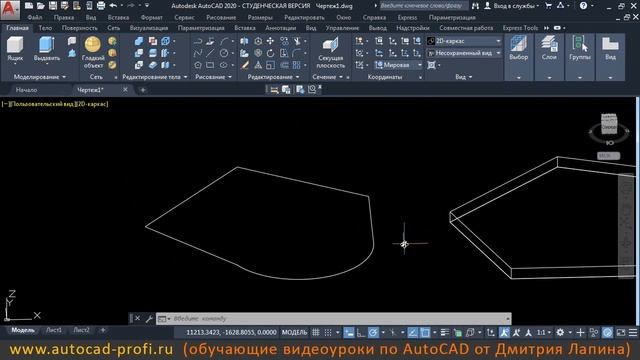
Task: Open the Размеры menu
Action: pyautogui.click(x=260, y=18)
